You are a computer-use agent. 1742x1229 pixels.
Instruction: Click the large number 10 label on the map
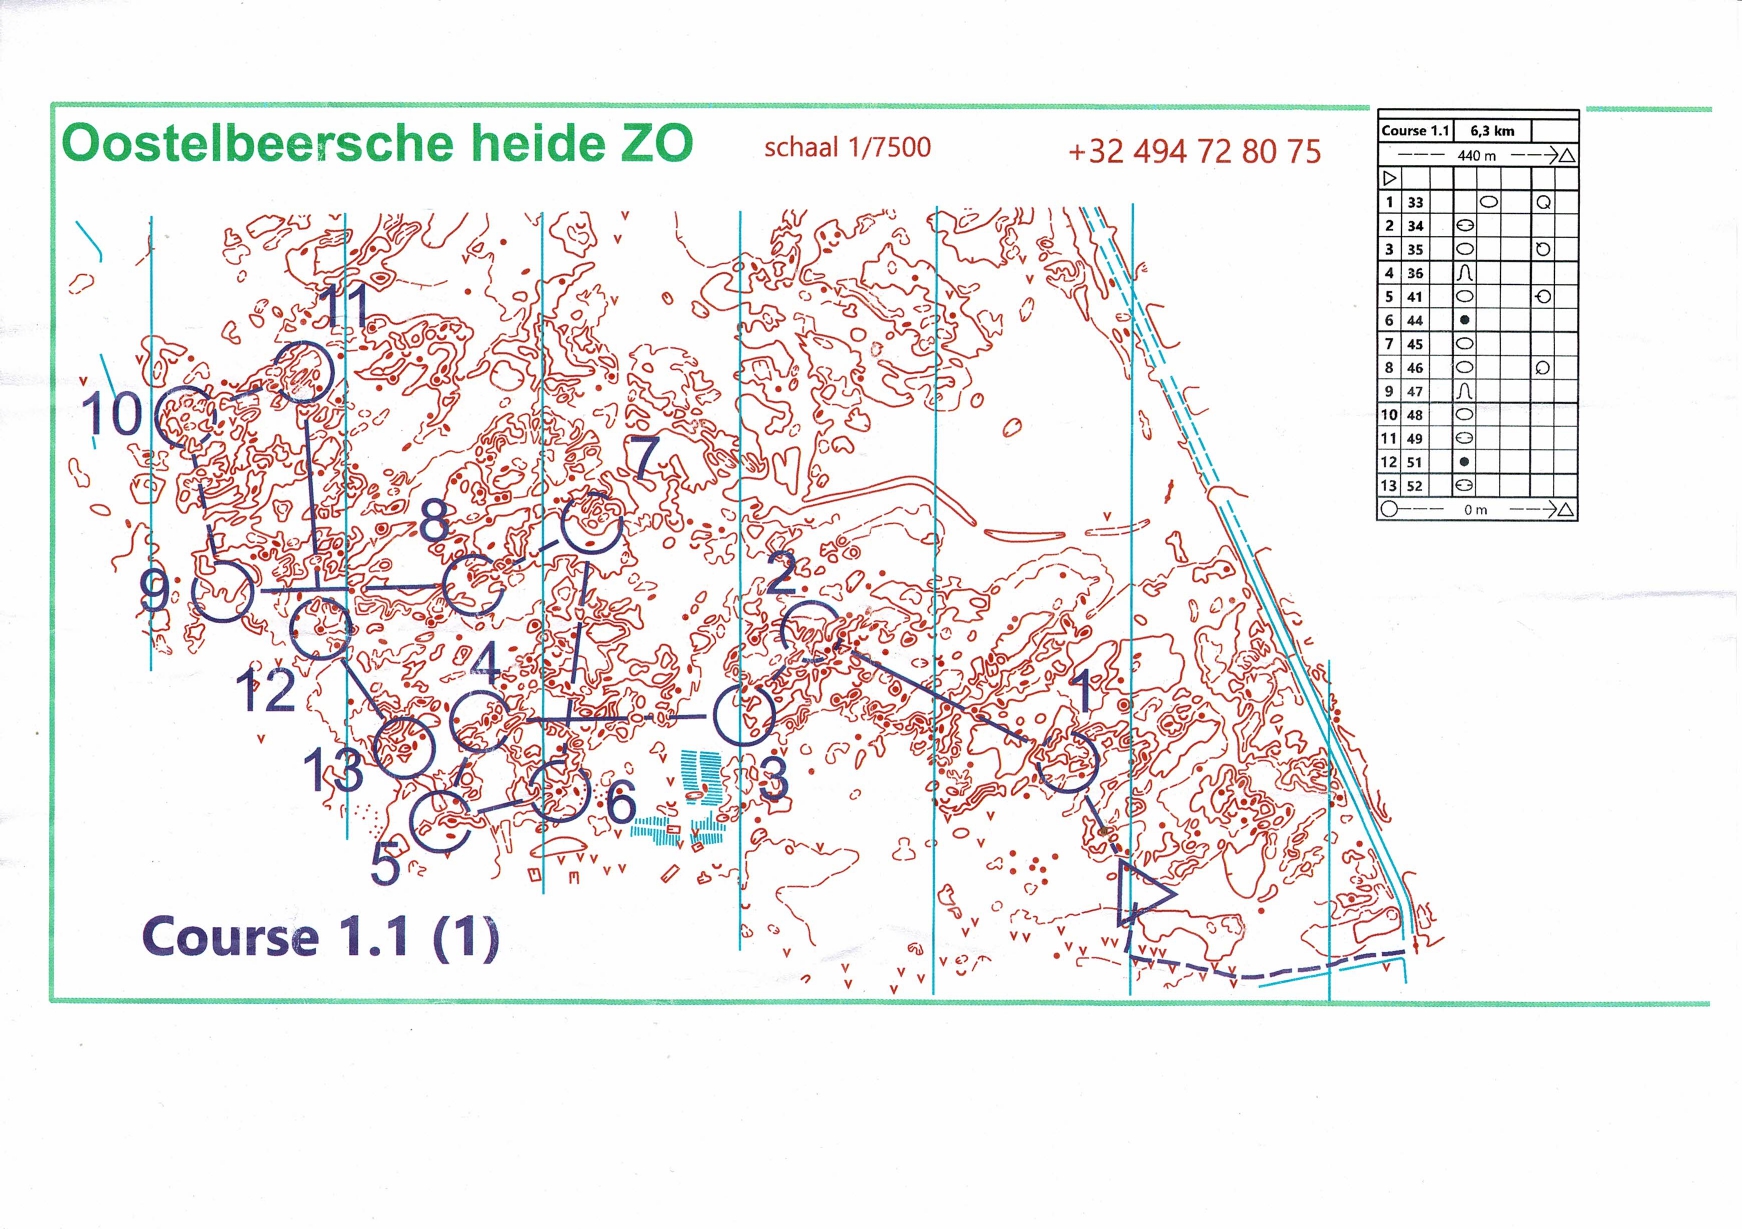coord(112,414)
